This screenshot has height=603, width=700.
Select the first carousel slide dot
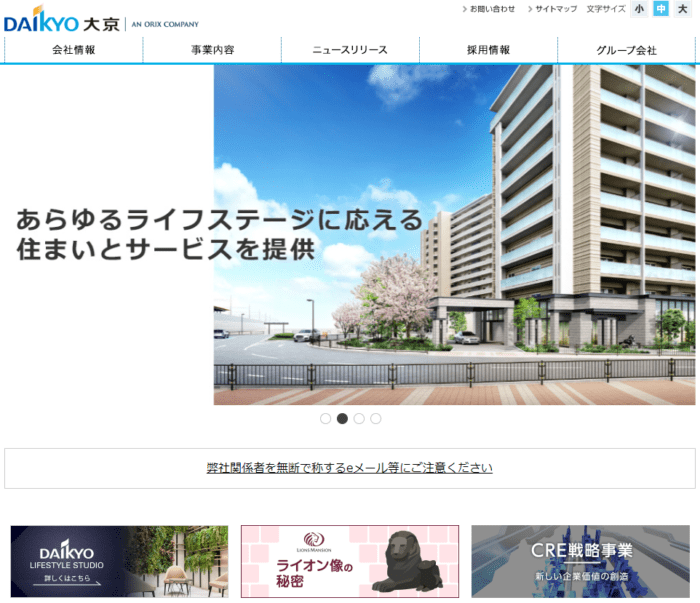pyautogui.click(x=325, y=419)
